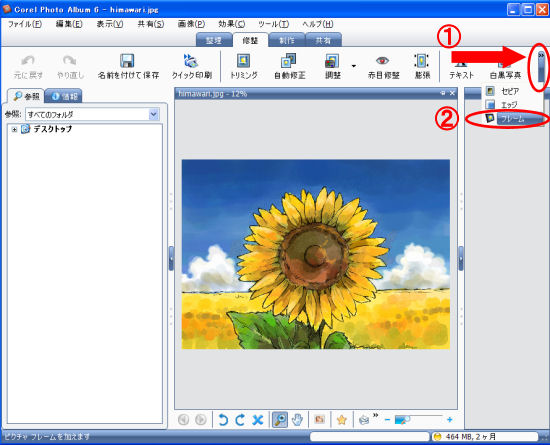Screen dimensions: 550x445
Task: Open the 効果(C) menu
Action: [x=232, y=24]
